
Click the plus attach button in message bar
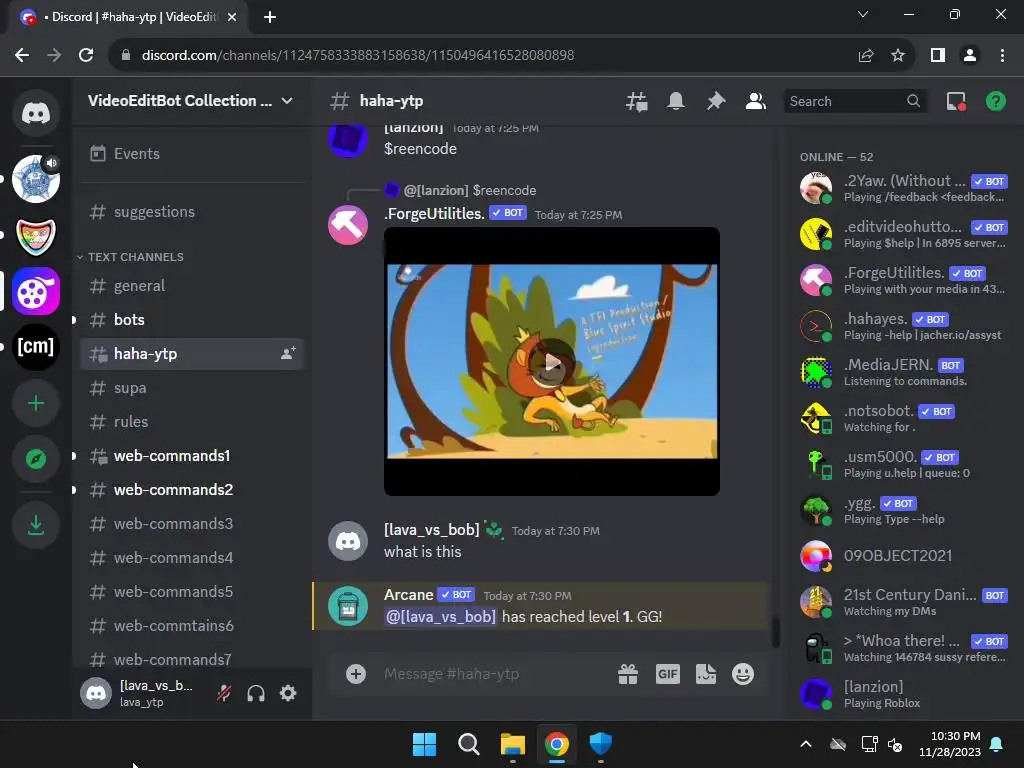356,674
